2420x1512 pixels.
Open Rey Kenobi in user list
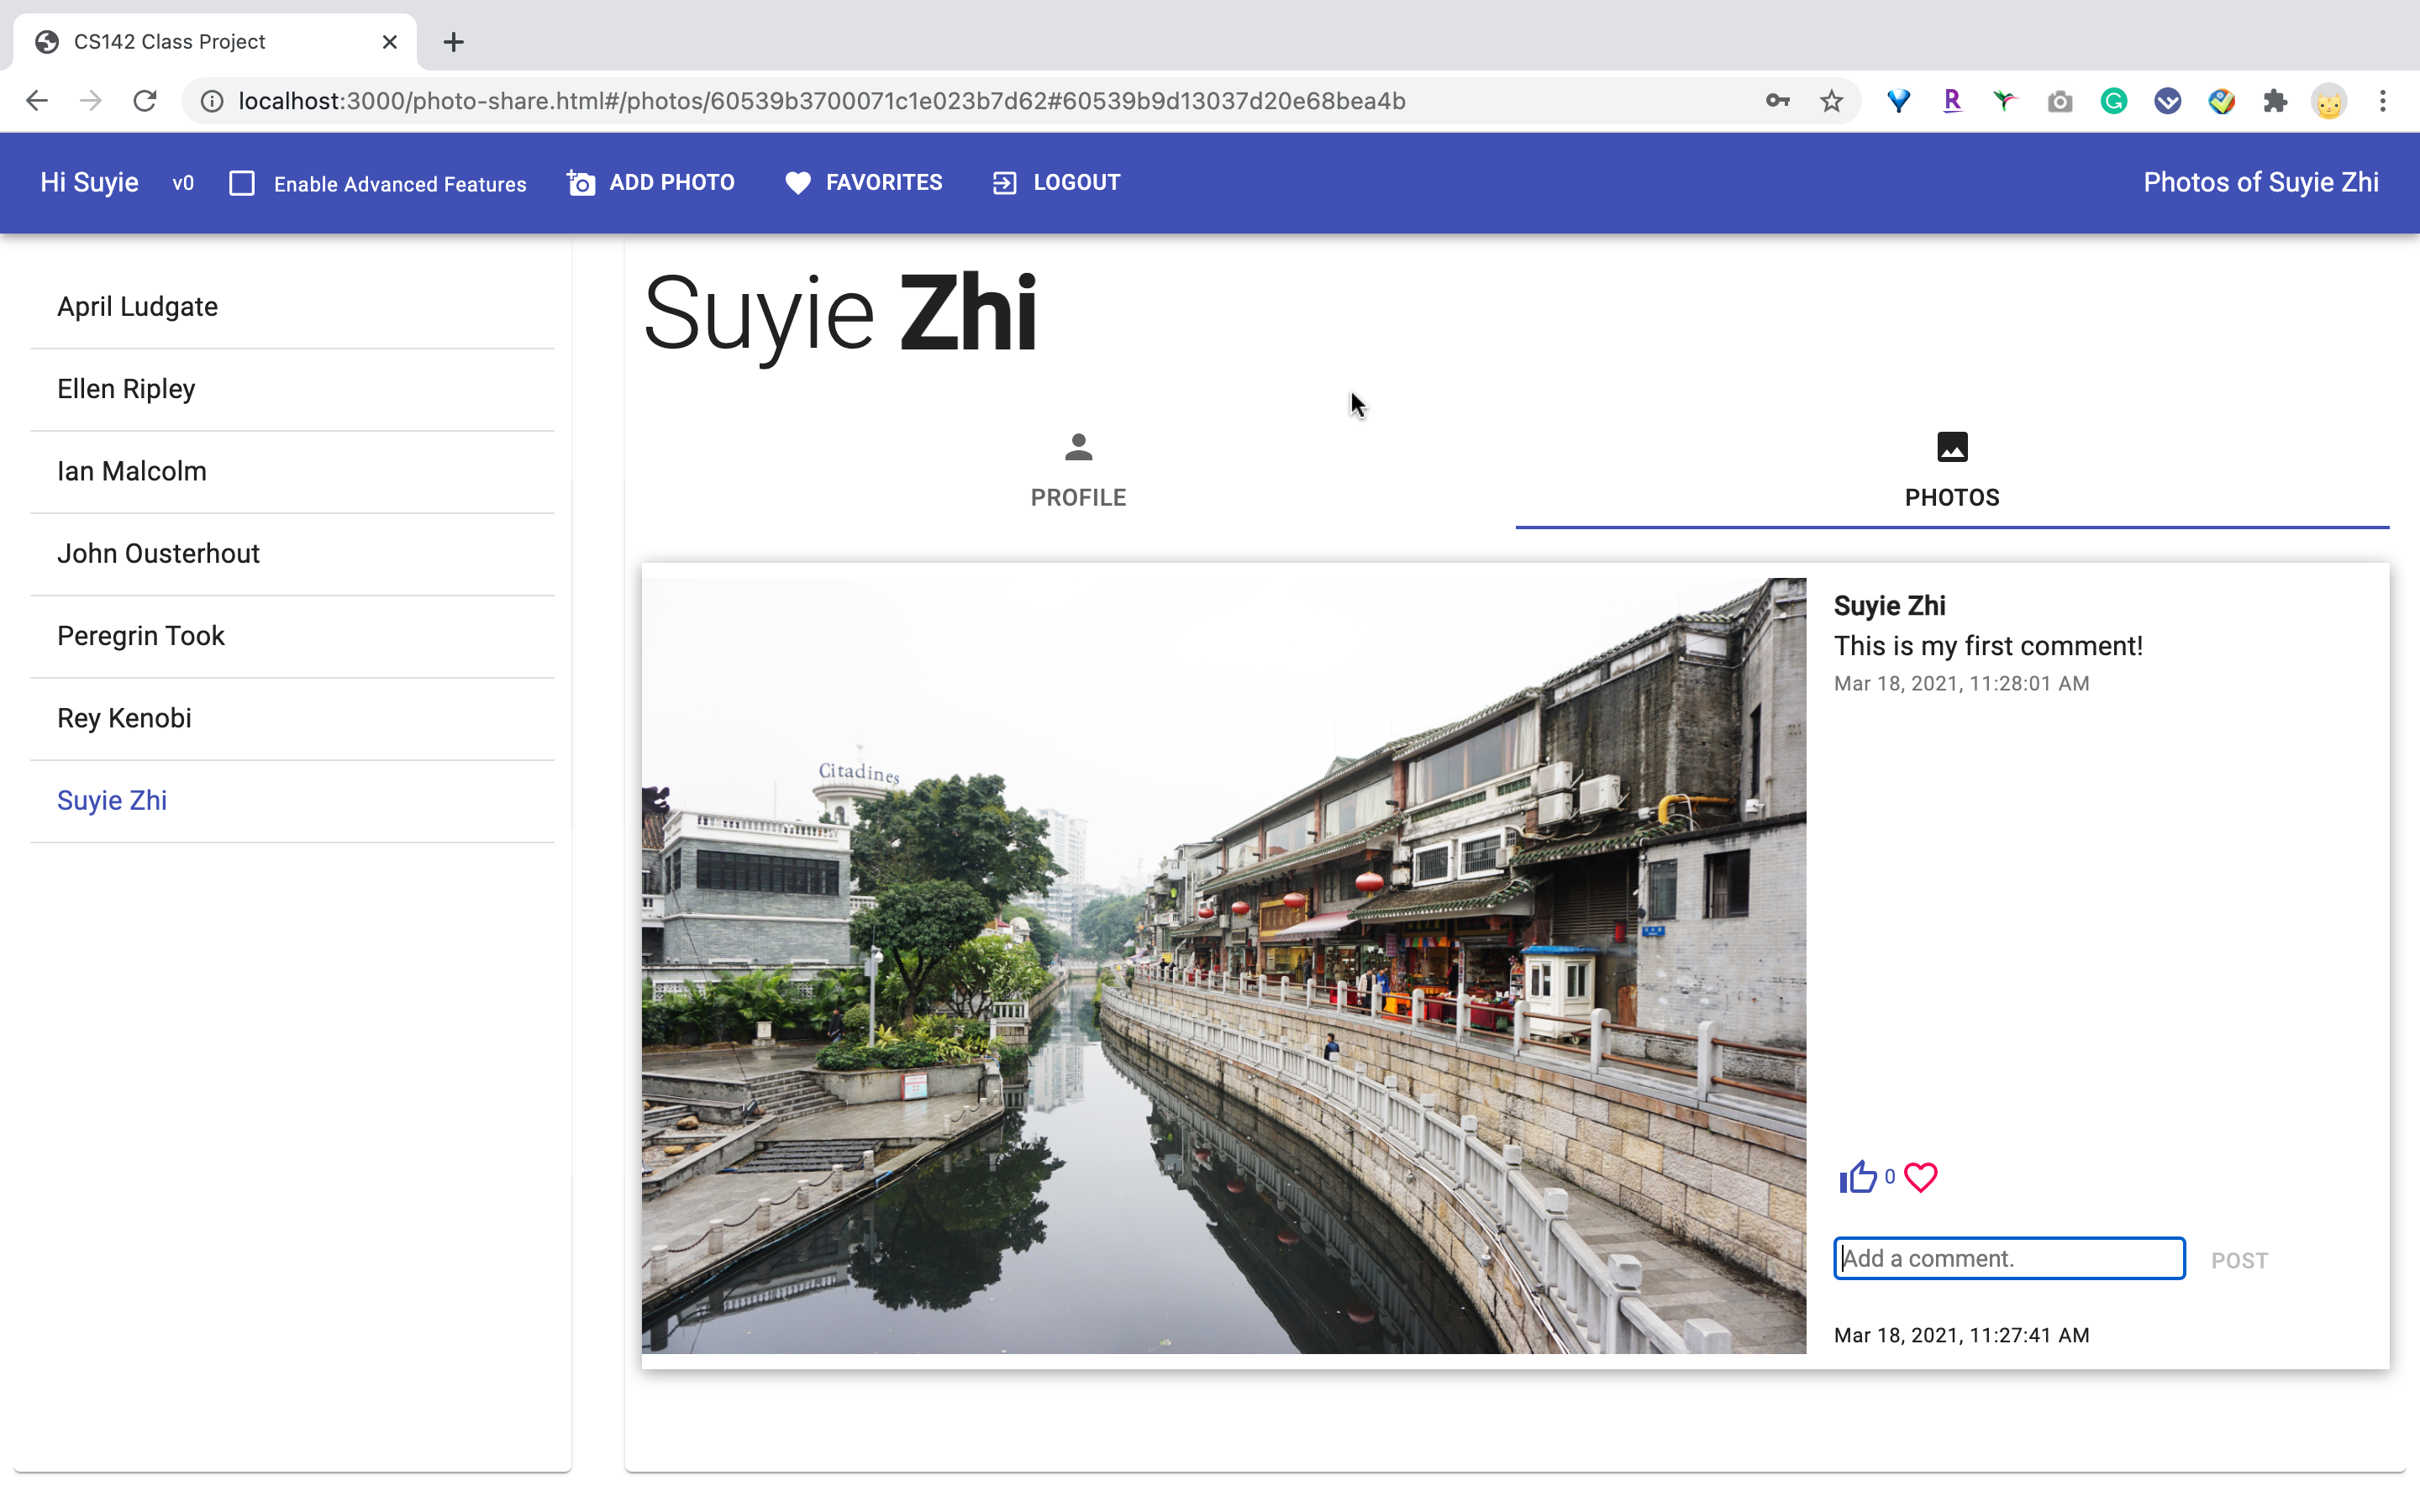pos(292,718)
